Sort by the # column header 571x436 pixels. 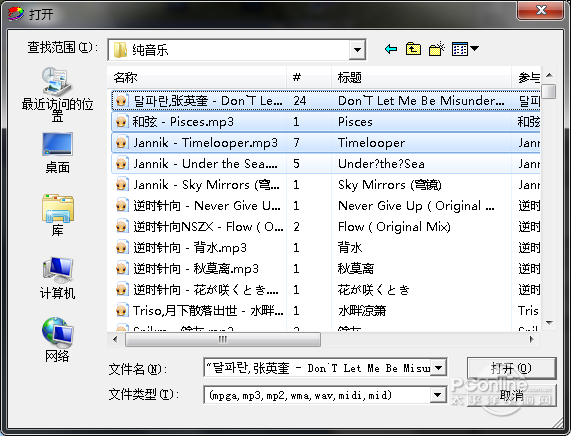[309, 77]
